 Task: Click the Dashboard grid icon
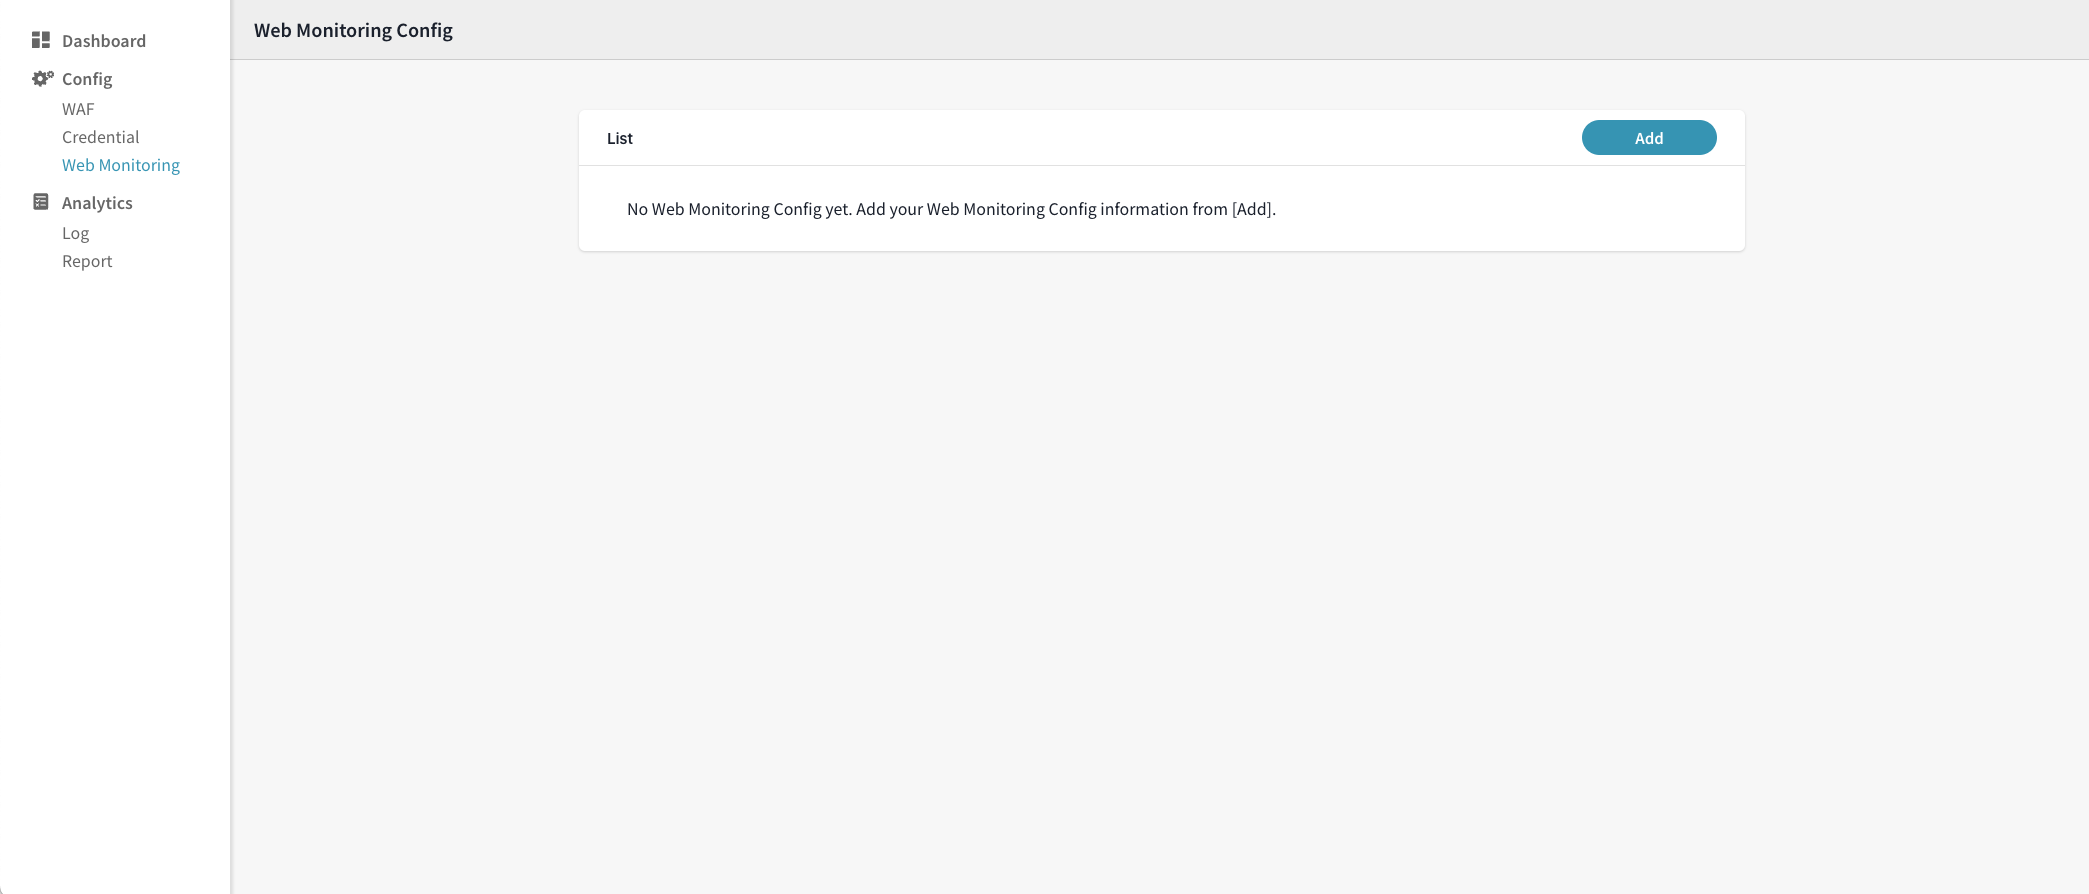tap(41, 40)
